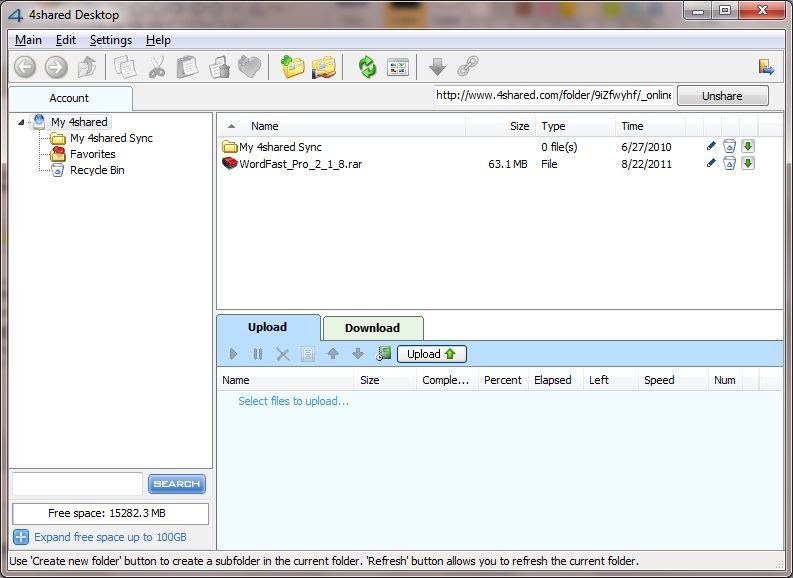Click the green download icon for My 4shared Sync

coord(748,146)
